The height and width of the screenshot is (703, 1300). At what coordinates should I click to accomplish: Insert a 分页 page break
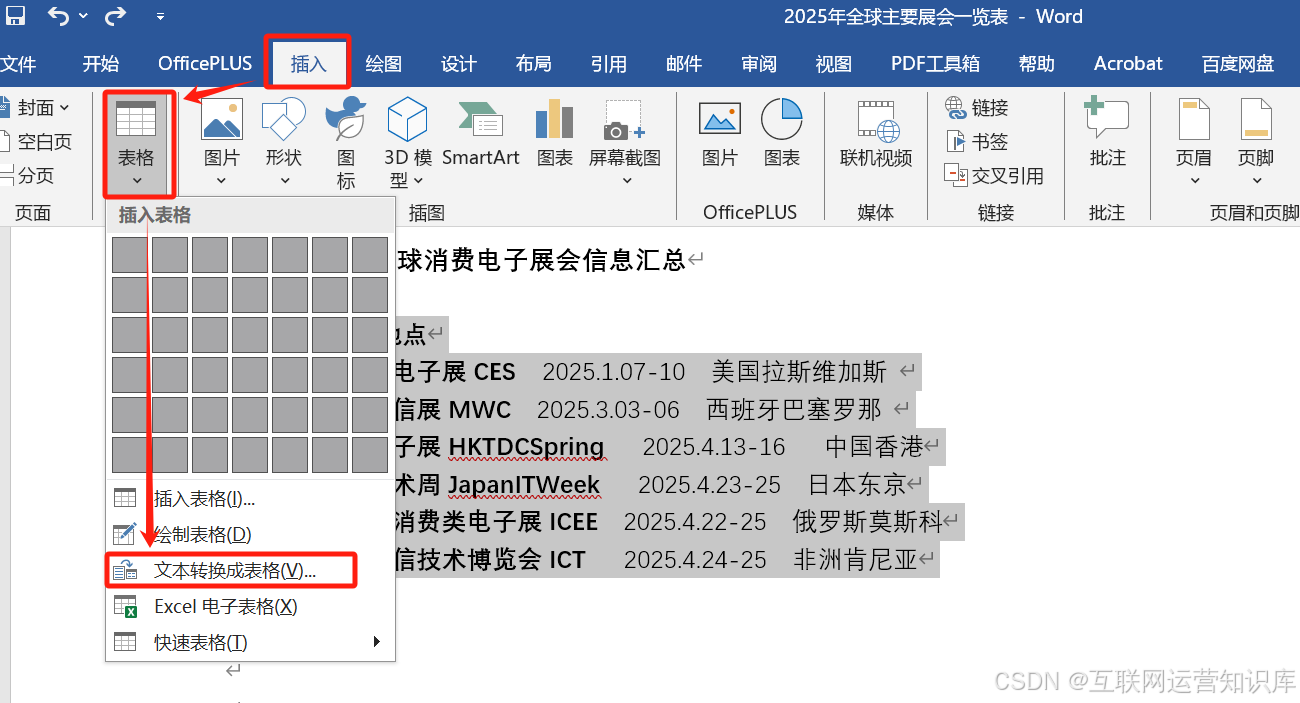point(28,176)
